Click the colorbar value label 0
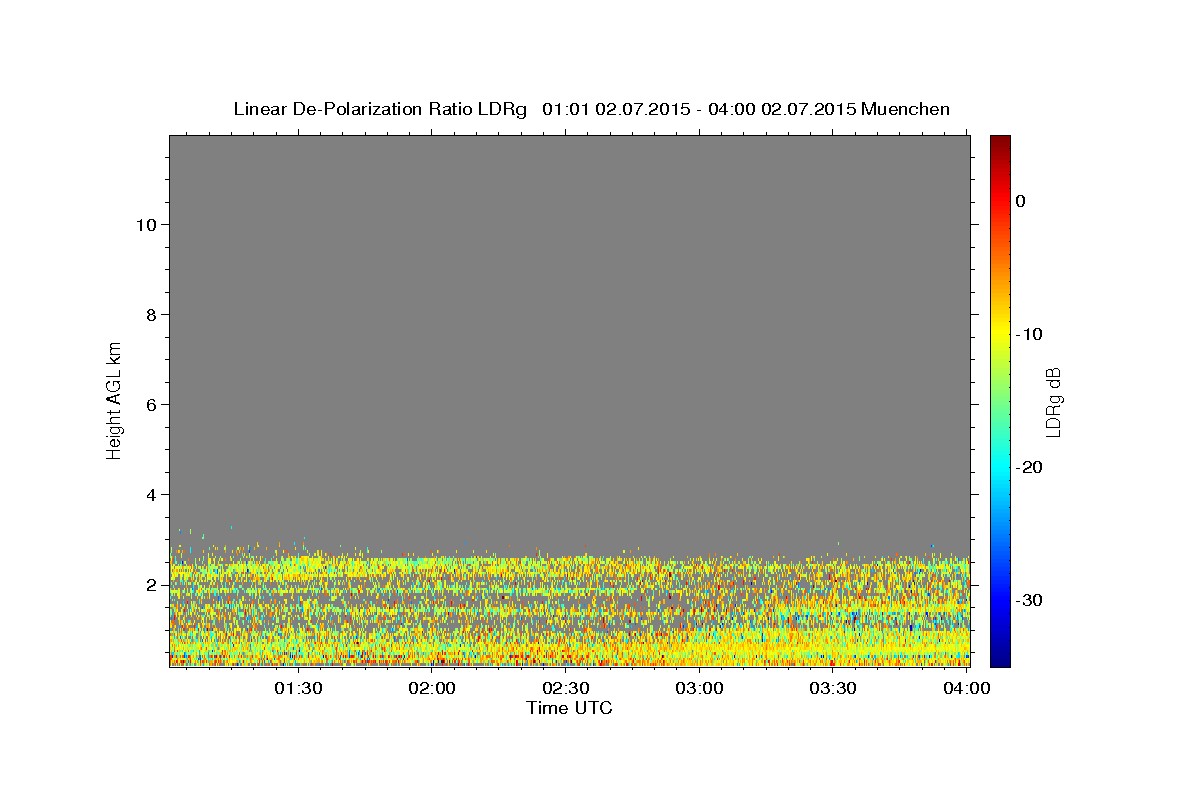The width and height of the screenshot is (1200, 800). (1020, 201)
